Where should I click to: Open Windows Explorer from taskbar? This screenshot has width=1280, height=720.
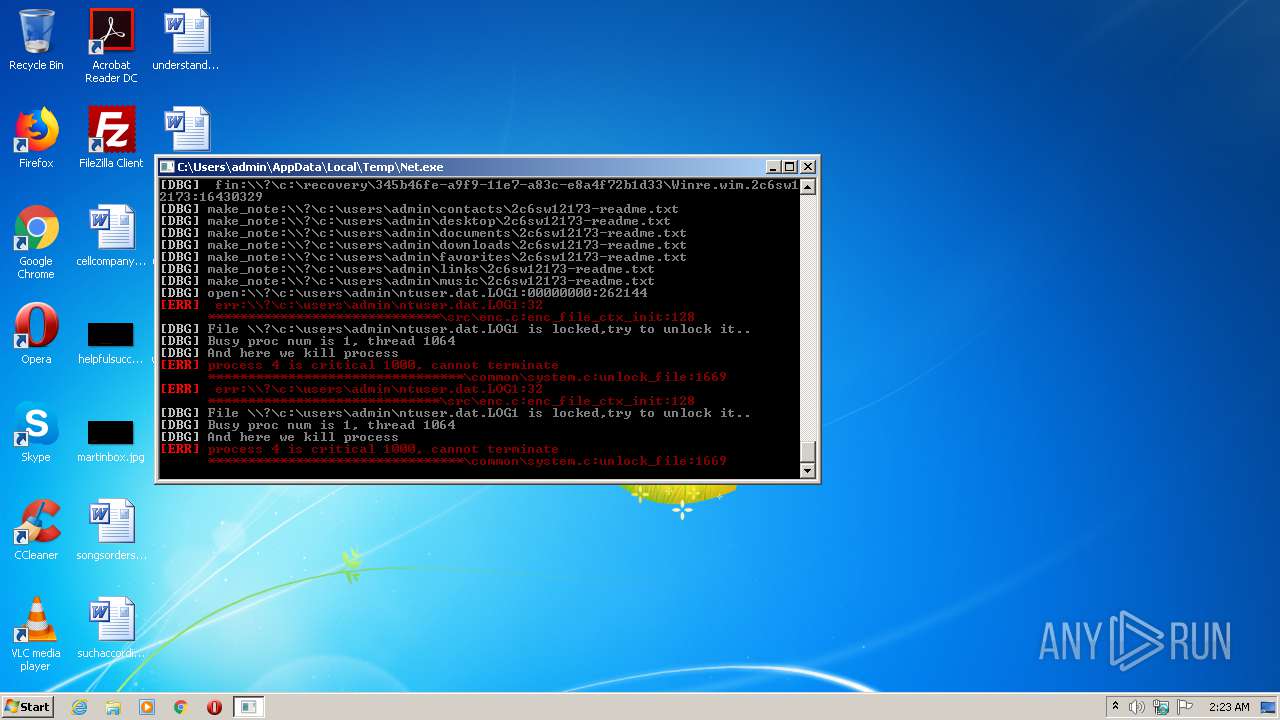[x=113, y=707]
